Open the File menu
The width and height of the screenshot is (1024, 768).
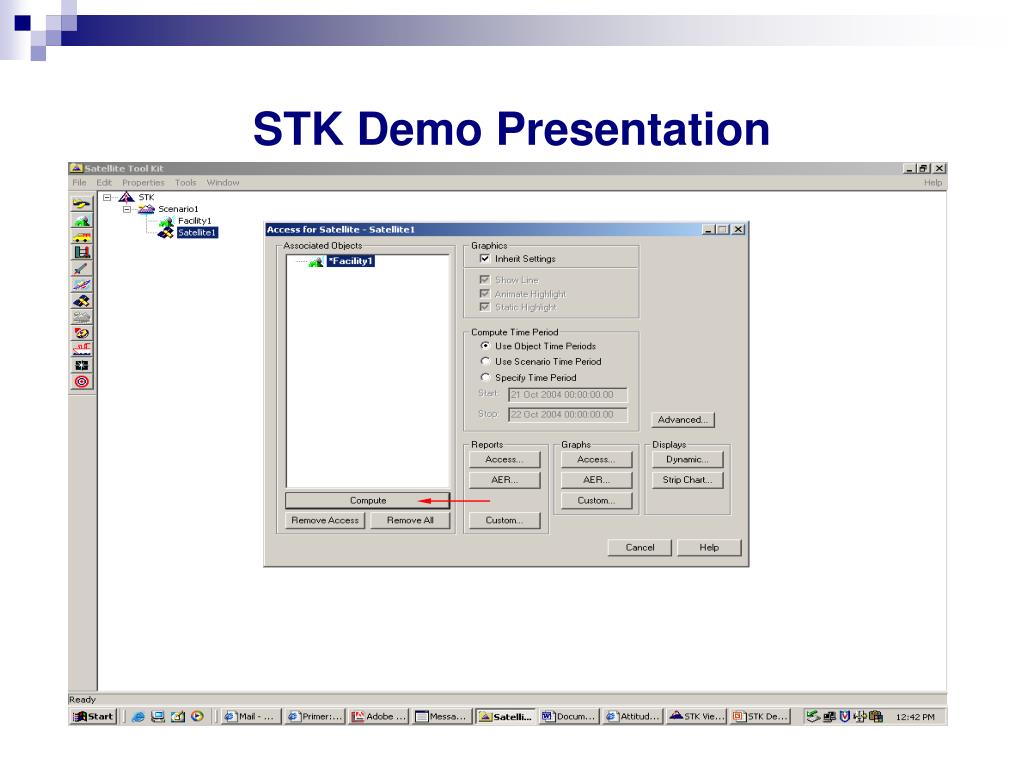pyautogui.click(x=79, y=183)
